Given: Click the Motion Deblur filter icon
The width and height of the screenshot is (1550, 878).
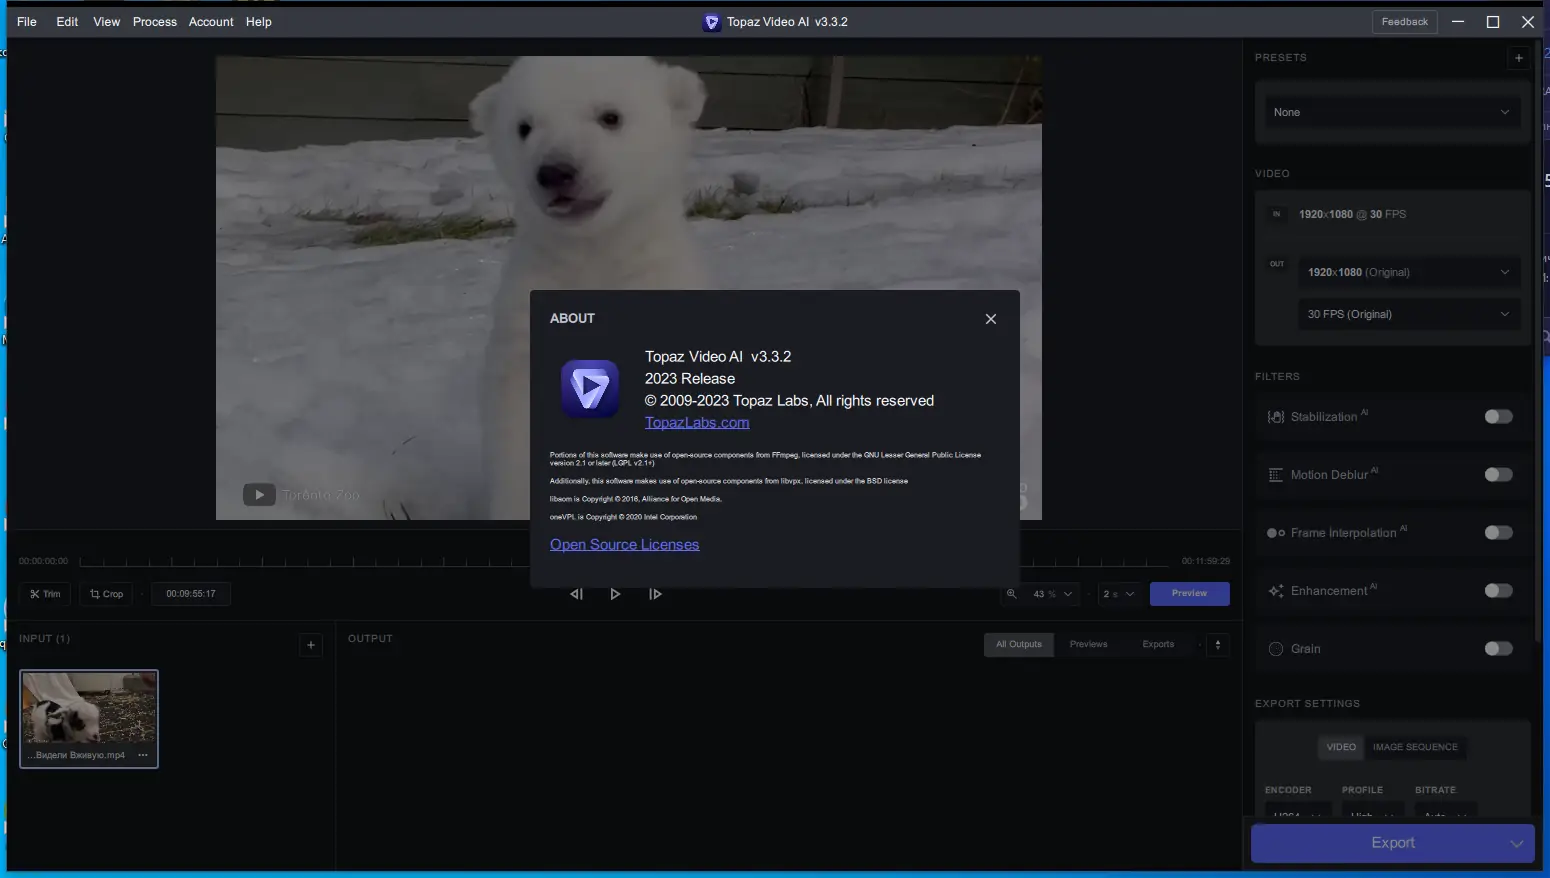Looking at the screenshot, I should [1276, 475].
